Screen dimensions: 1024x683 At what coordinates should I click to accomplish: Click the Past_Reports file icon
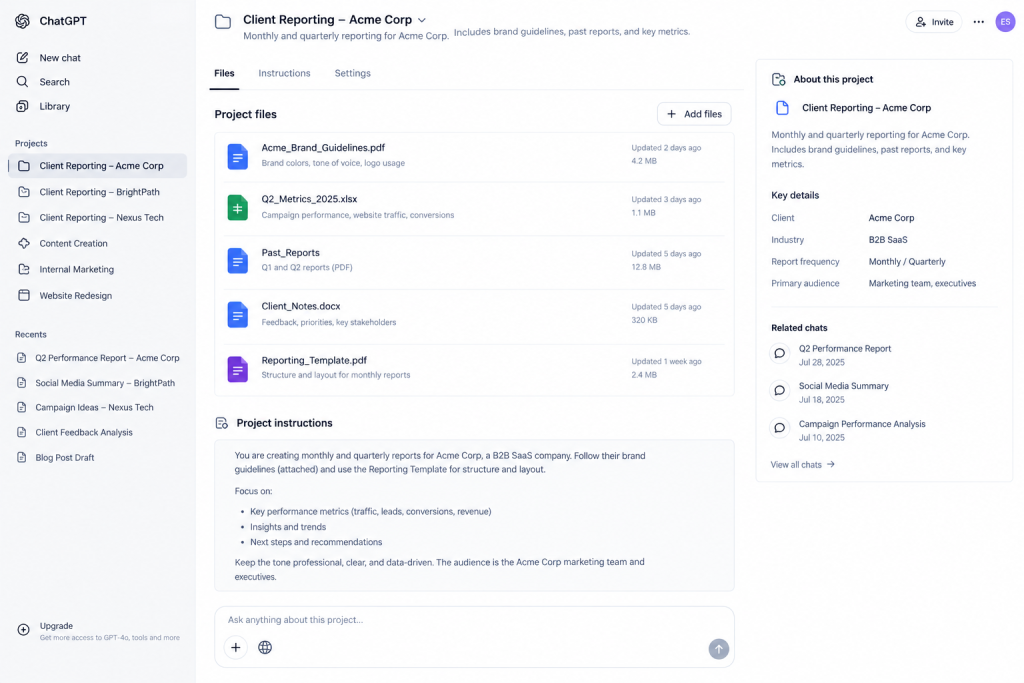[238, 261]
